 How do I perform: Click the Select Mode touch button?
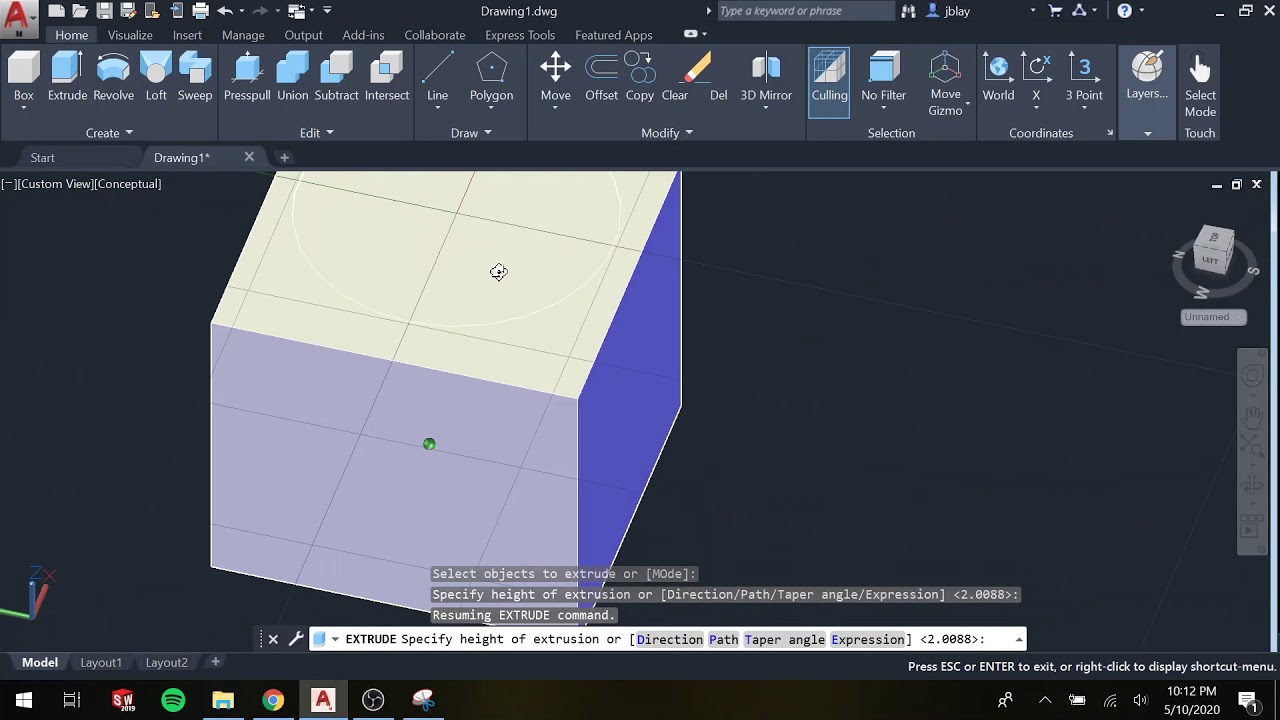click(1200, 86)
